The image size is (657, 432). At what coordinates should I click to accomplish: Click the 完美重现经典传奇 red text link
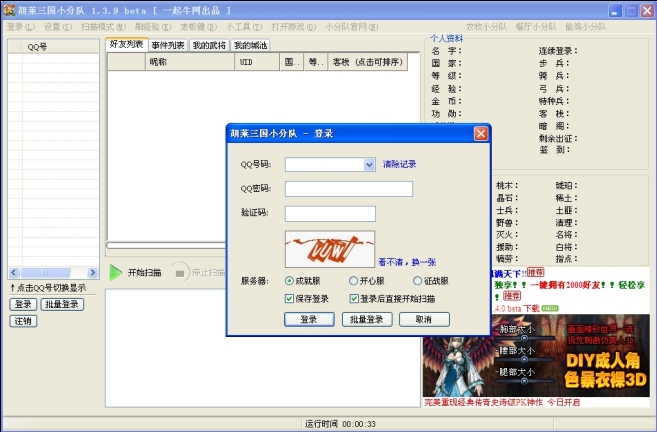tap(502, 402)
